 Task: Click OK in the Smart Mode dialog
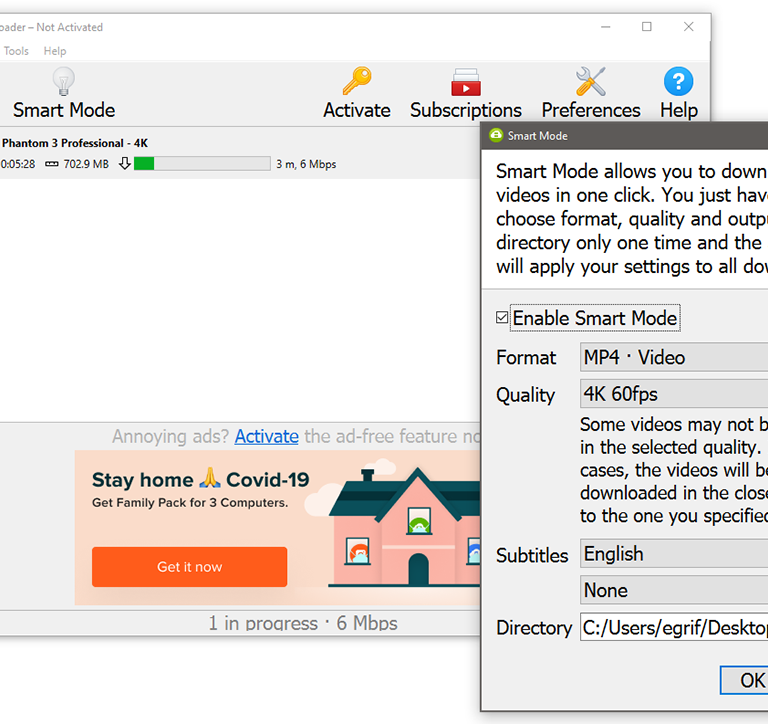click(744, 680)
